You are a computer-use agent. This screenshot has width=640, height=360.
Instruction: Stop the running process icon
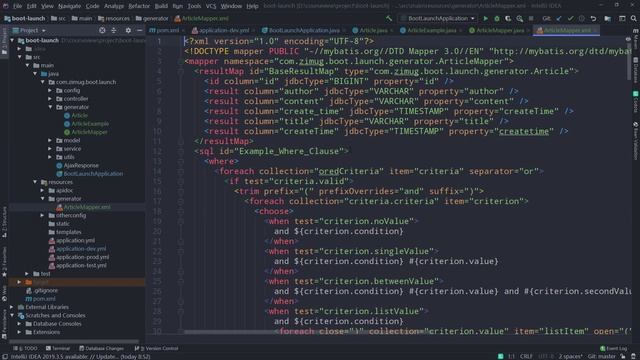point(531,18)
